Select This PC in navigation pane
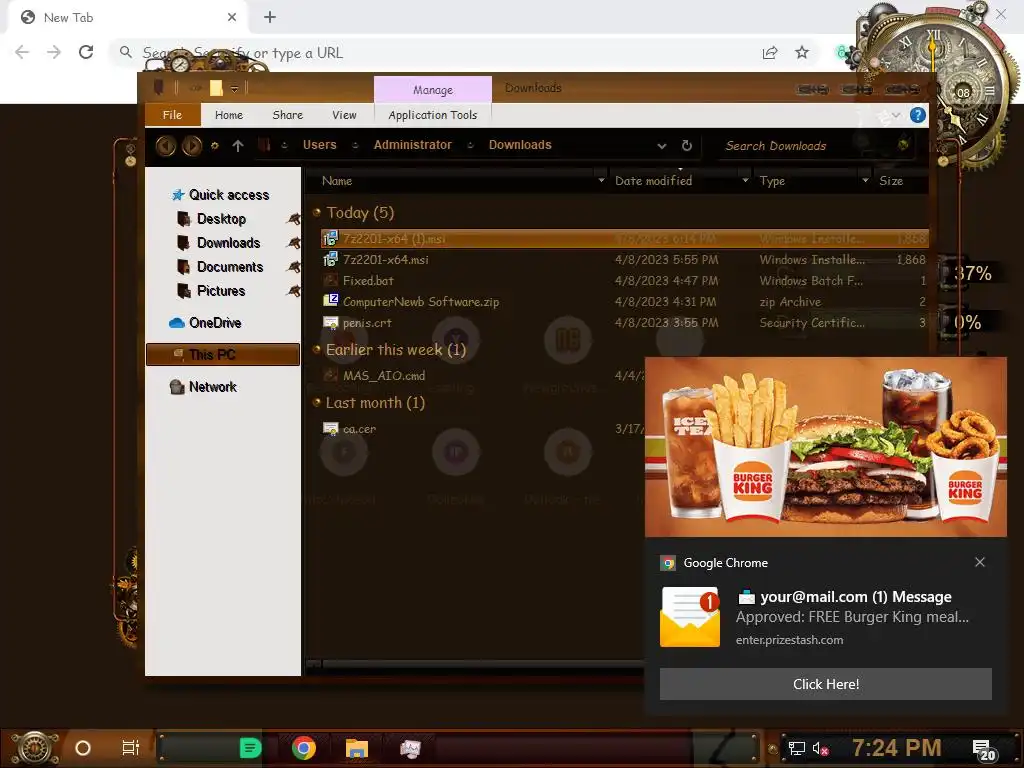 click(223, 355)
